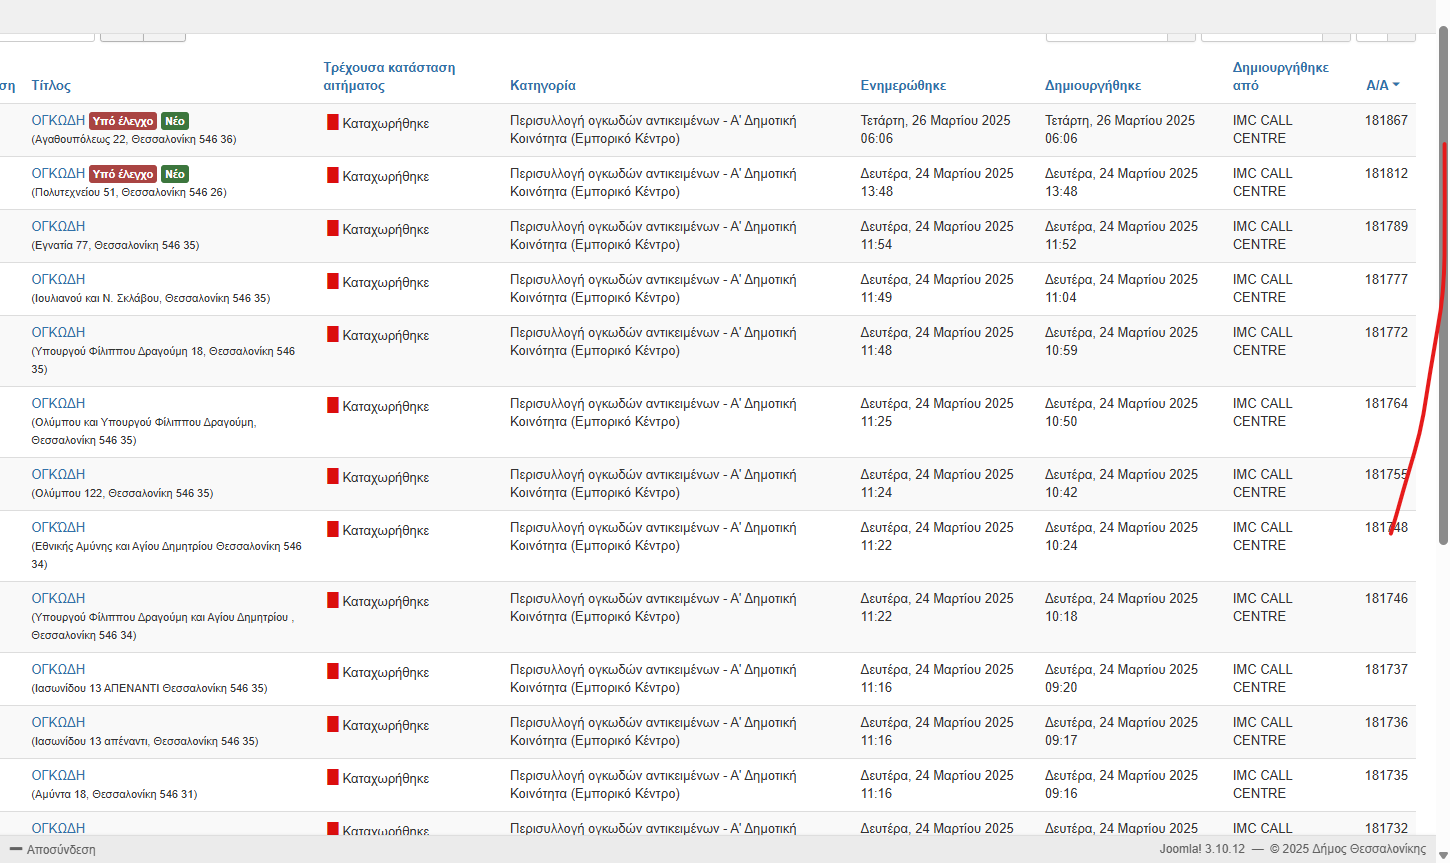Click the red status icon in row 181789
1450x863 pixels.
(x=333, y=228)
